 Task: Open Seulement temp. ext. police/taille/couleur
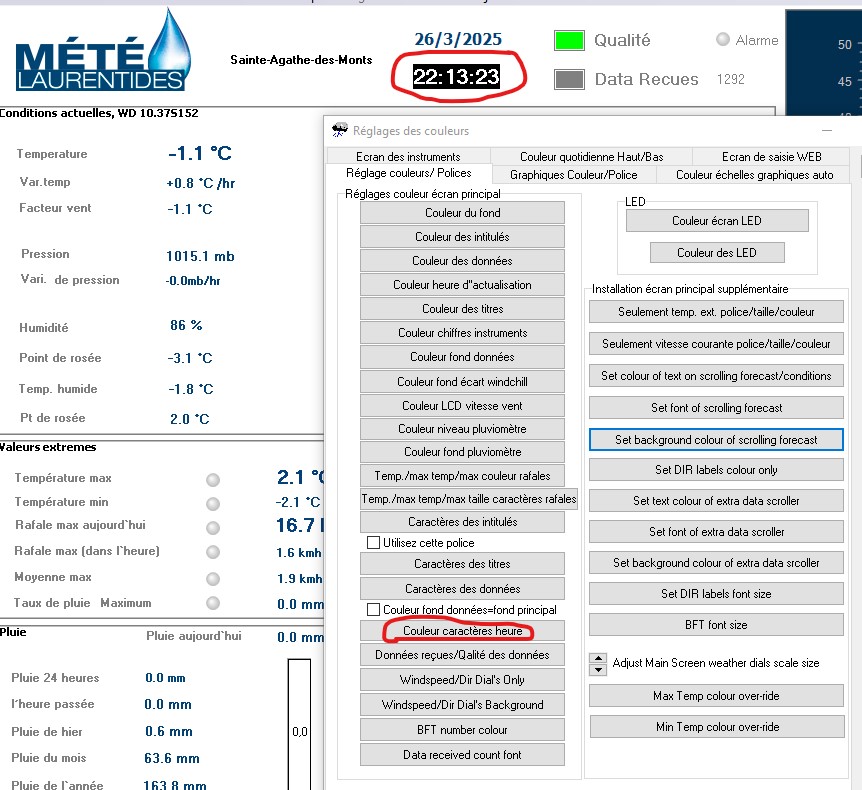coord(716,312)
